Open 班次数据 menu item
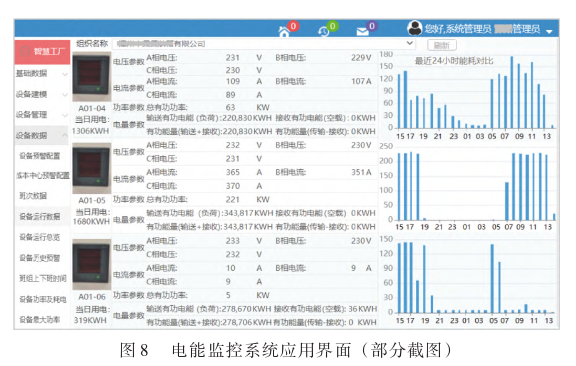Image resolution: width=576 pixels, height=366 pixels. (33, 196)
